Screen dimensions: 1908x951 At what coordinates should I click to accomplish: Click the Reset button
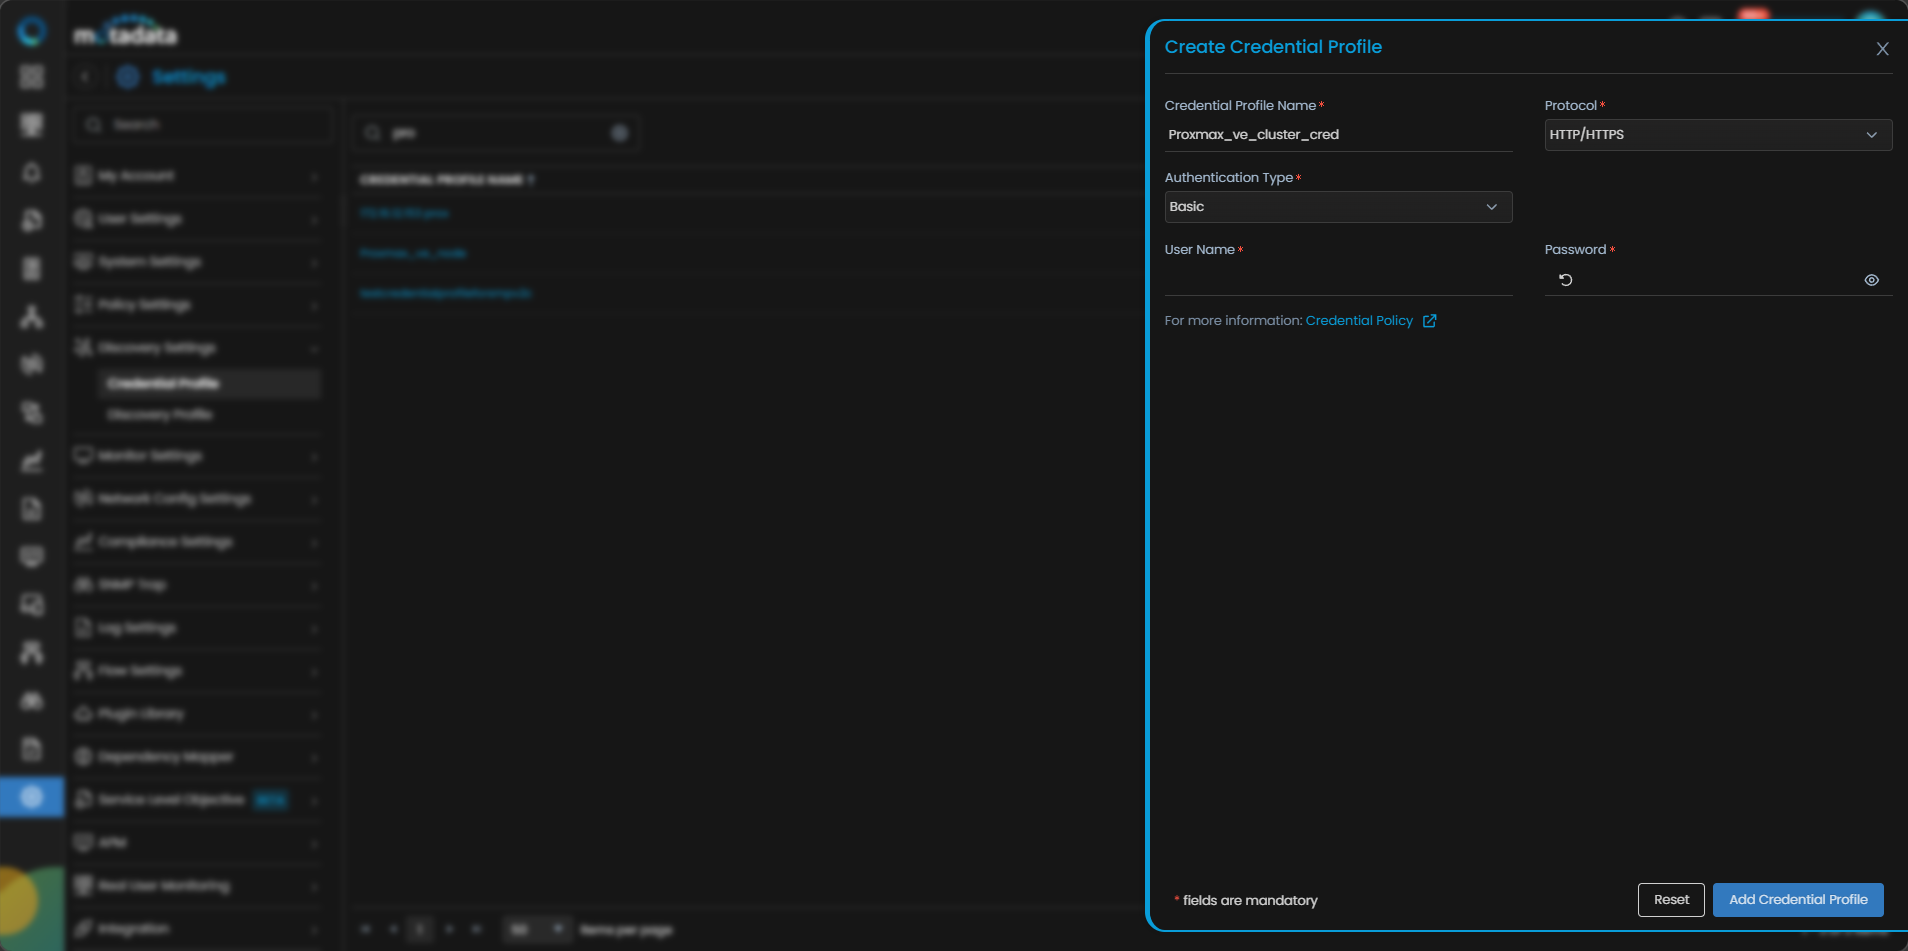[x=1670, y=900]
